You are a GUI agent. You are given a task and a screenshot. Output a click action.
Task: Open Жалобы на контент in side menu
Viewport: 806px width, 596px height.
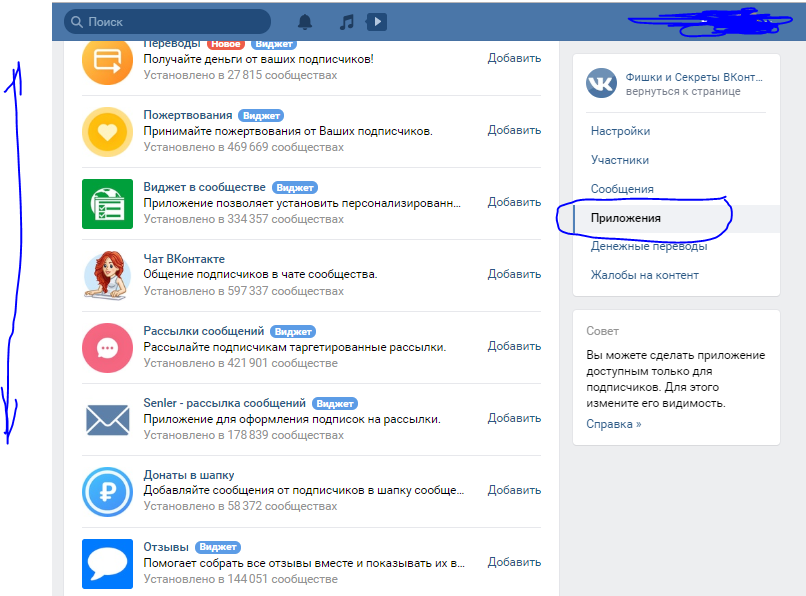(x=645, y=275)
